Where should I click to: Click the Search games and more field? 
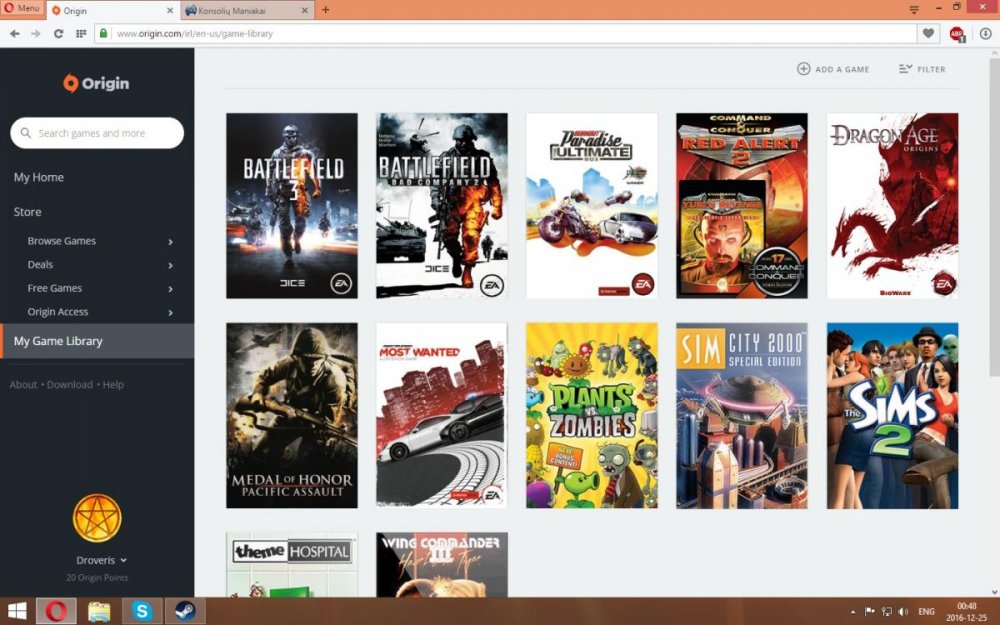pyautogui.click(x=97, y=133)
